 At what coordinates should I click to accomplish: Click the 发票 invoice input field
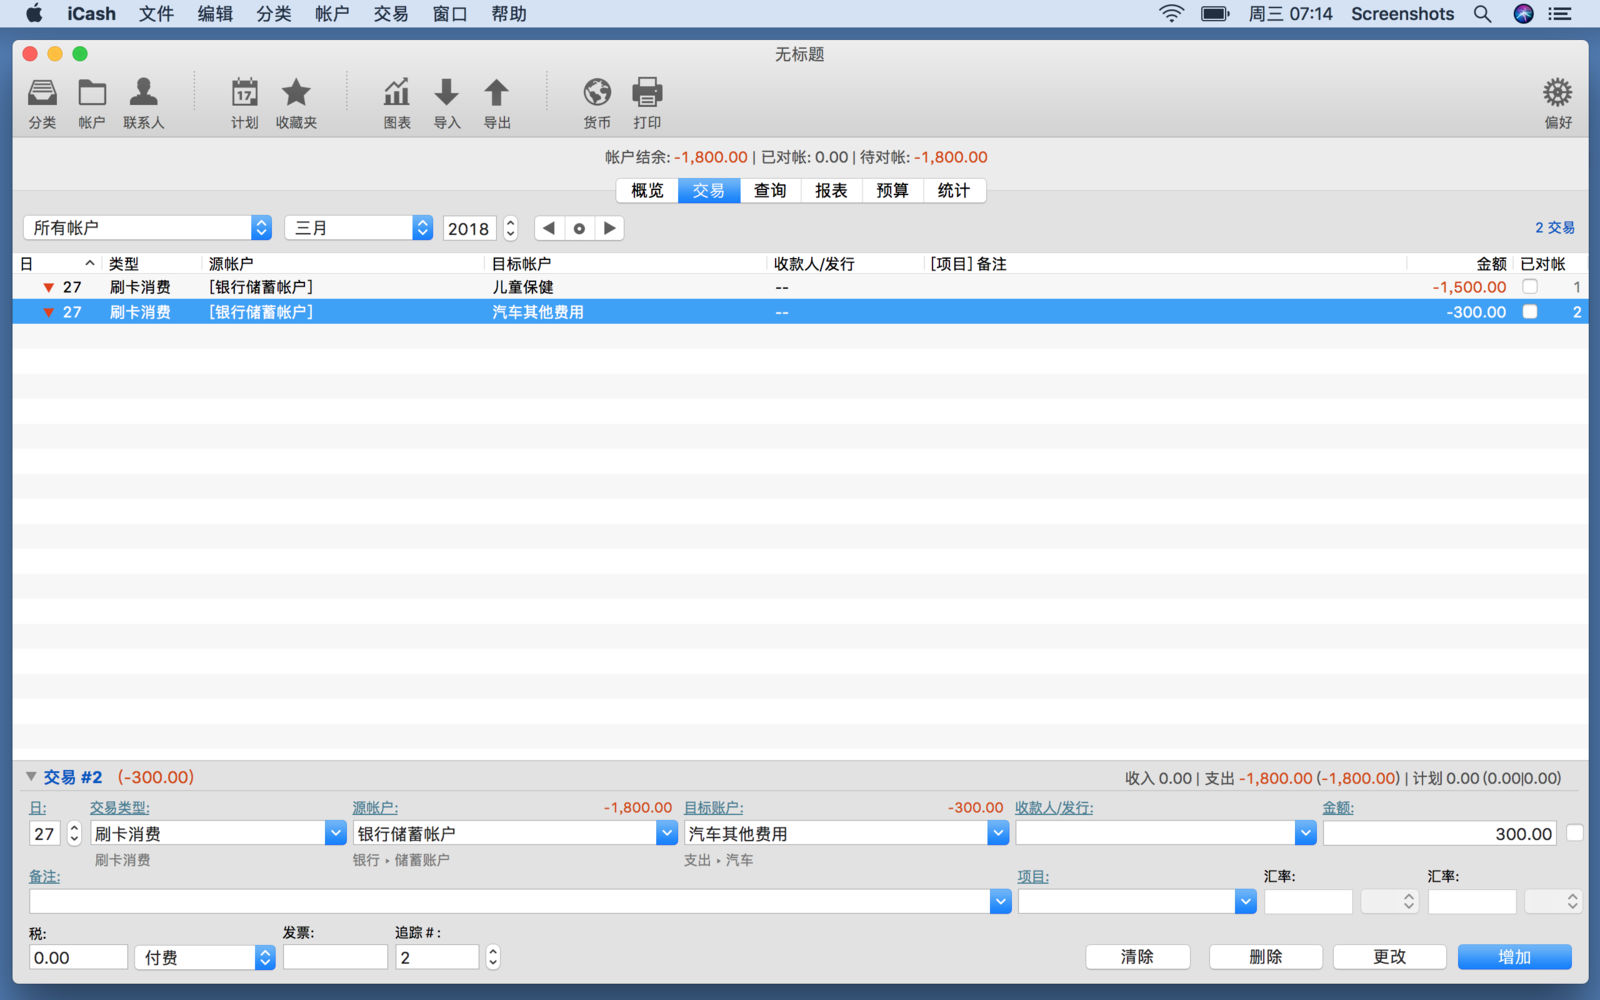point(335,957)
